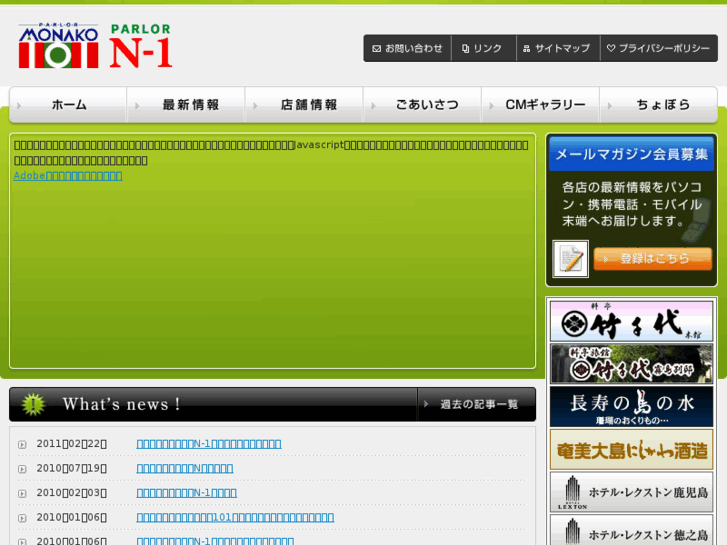Click the Adobe download link
The width and height of the screenshot is (727, 545).
[68, 176]
